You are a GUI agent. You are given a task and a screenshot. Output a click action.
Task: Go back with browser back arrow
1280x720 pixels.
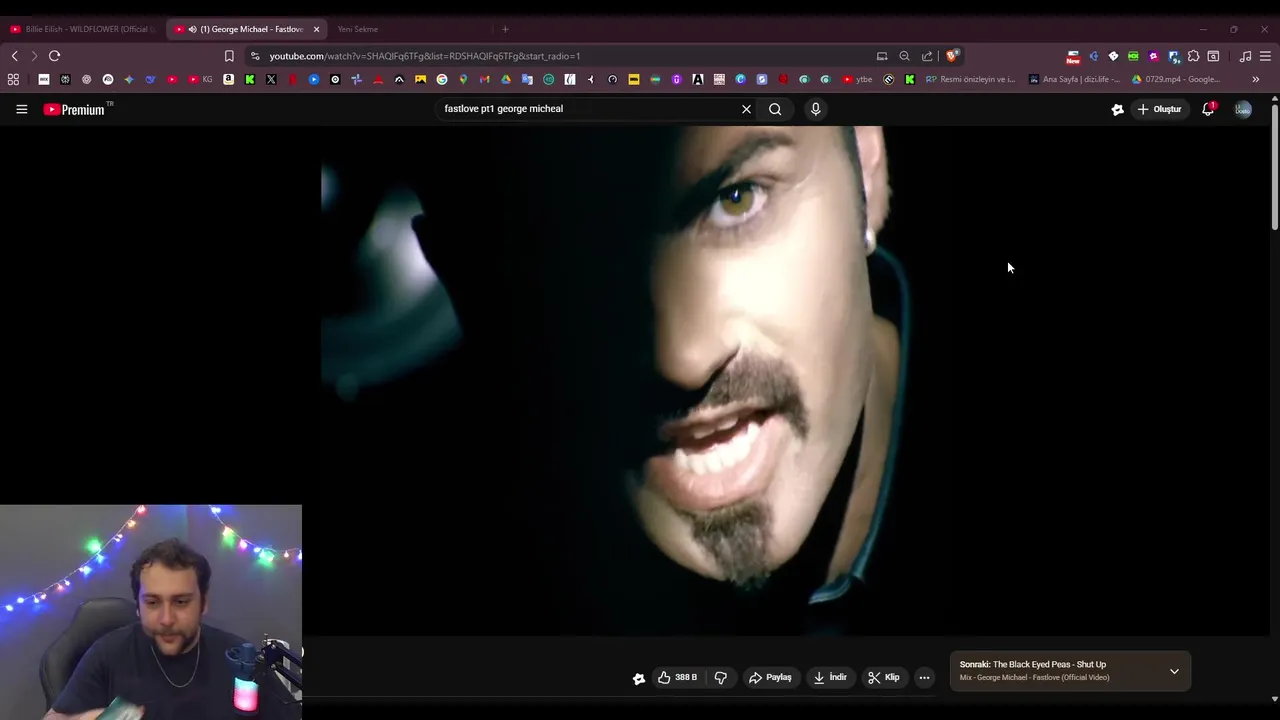click(x=14, y=56)
